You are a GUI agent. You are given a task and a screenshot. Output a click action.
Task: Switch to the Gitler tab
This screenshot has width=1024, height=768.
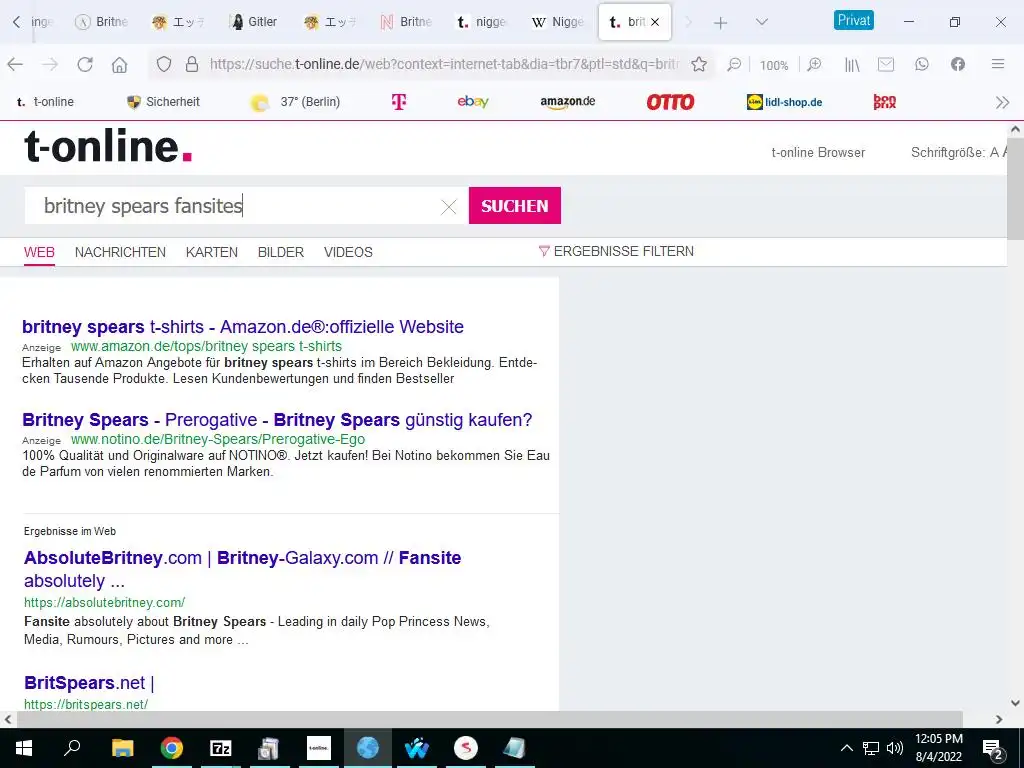tap(254, 22)
